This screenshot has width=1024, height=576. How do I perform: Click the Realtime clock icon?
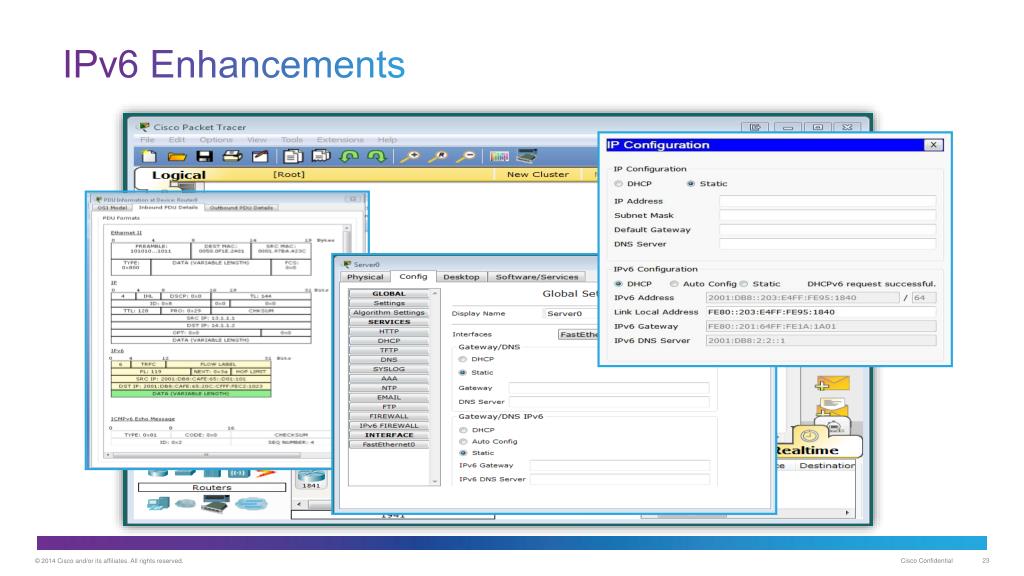tap(809, 436)
